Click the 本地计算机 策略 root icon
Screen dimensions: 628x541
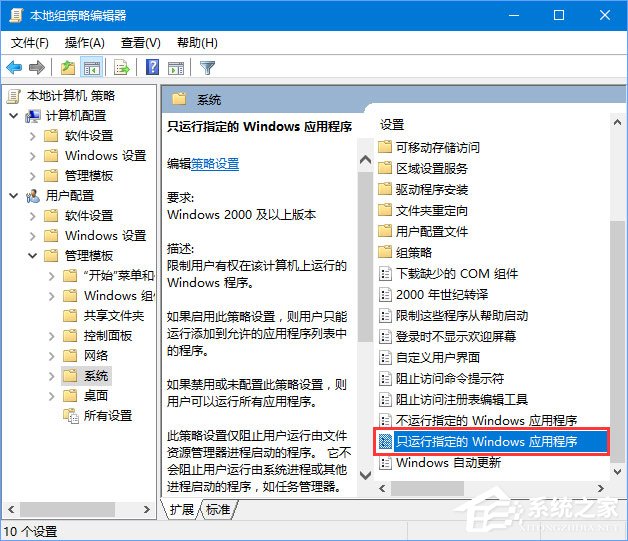(x=14, y=96)
